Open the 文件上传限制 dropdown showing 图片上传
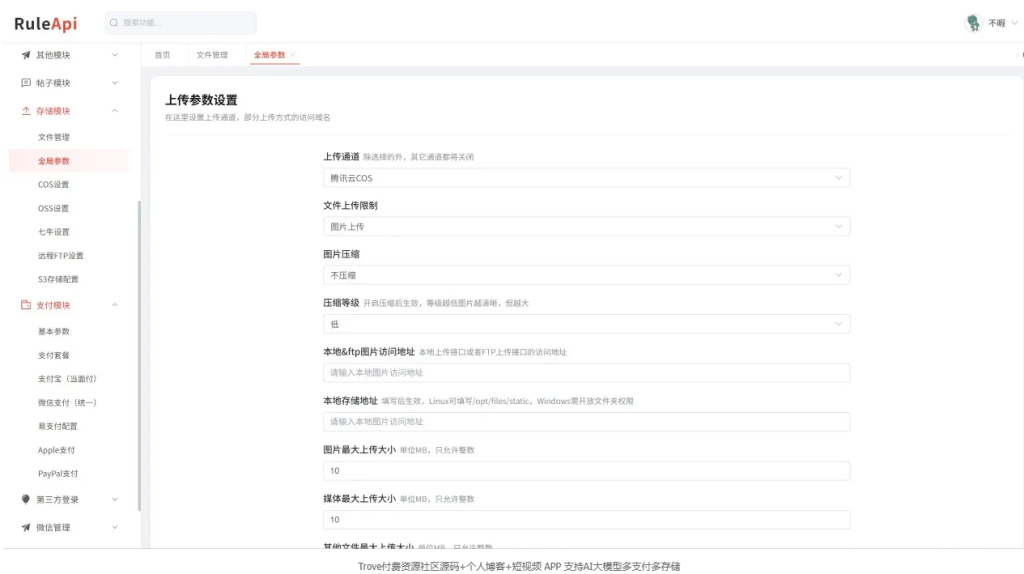The width and height of the screenshot is (1024, 574). click(586, 227)
